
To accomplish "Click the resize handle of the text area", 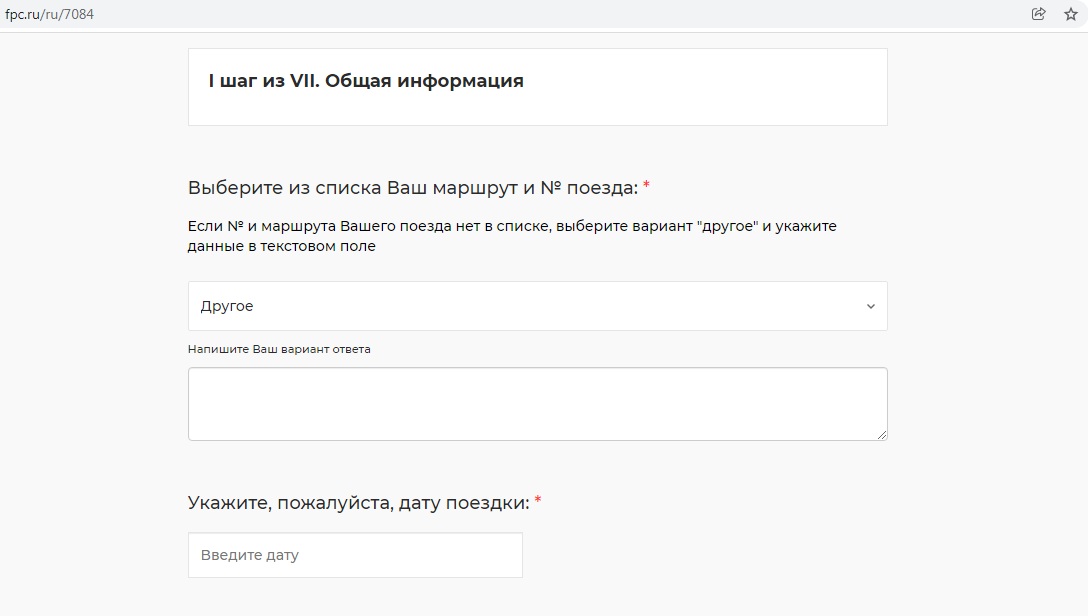I will pyautogui.click(x=882, y=435).
